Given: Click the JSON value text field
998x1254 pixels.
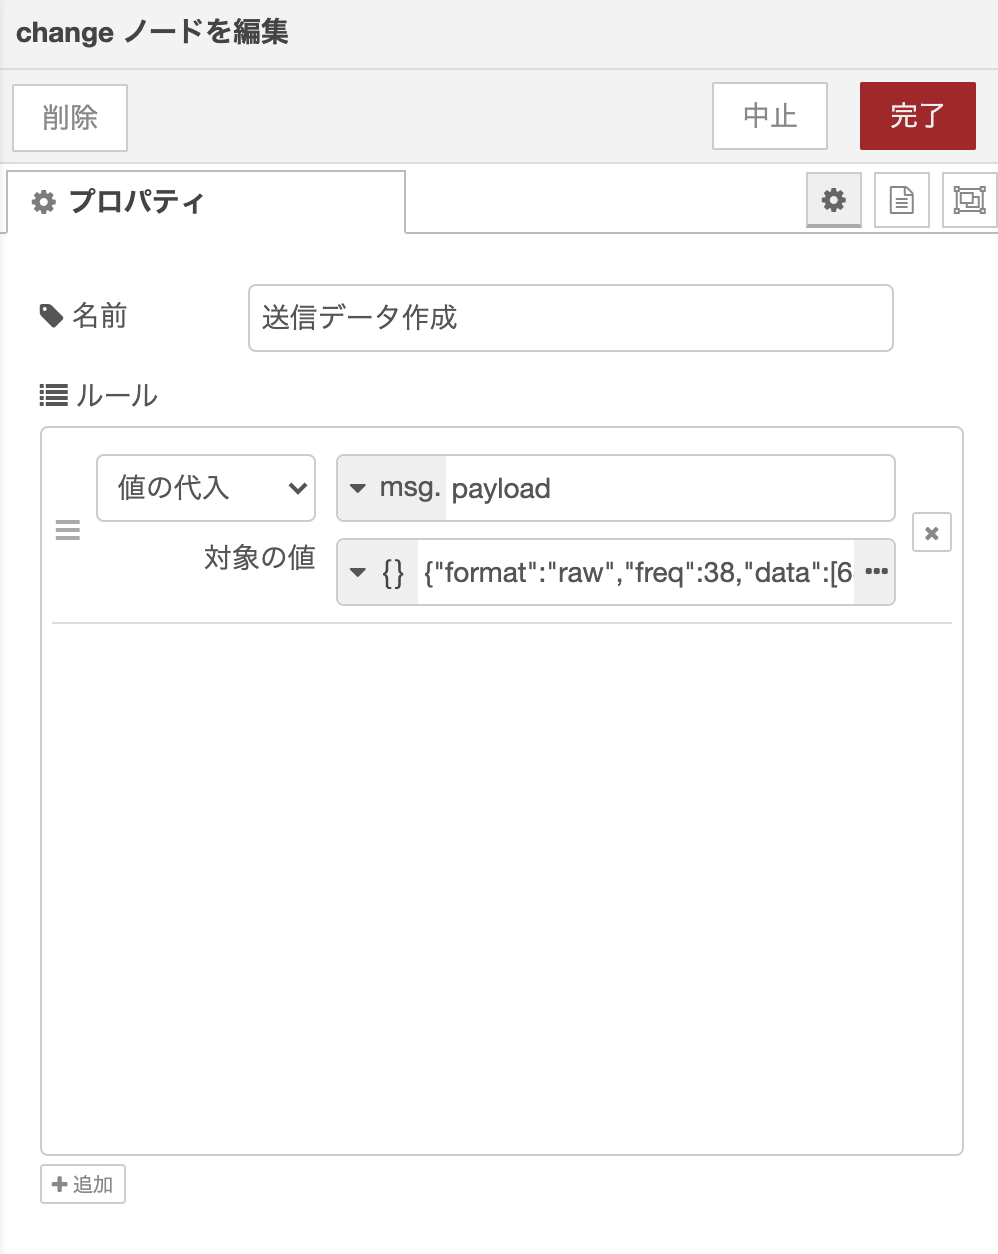Looking at the screenshot, I should (637, 572).
